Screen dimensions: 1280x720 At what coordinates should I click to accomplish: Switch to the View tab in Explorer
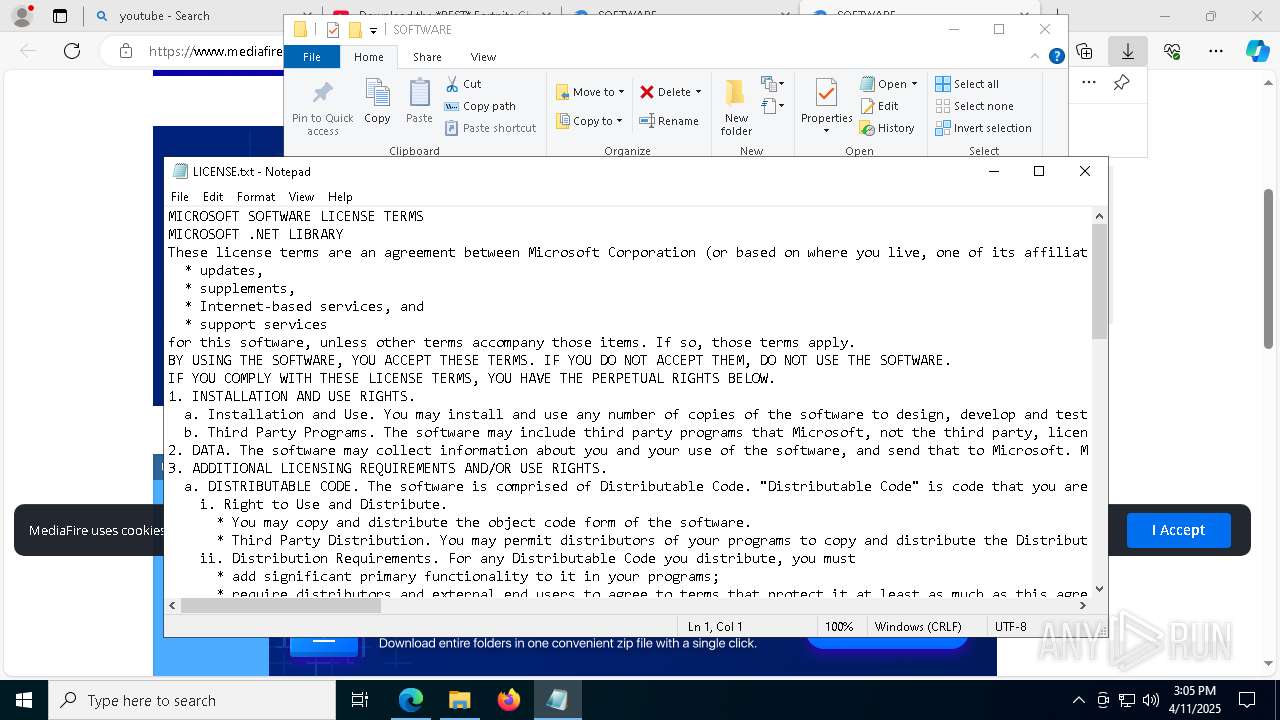tap(483, 57)
